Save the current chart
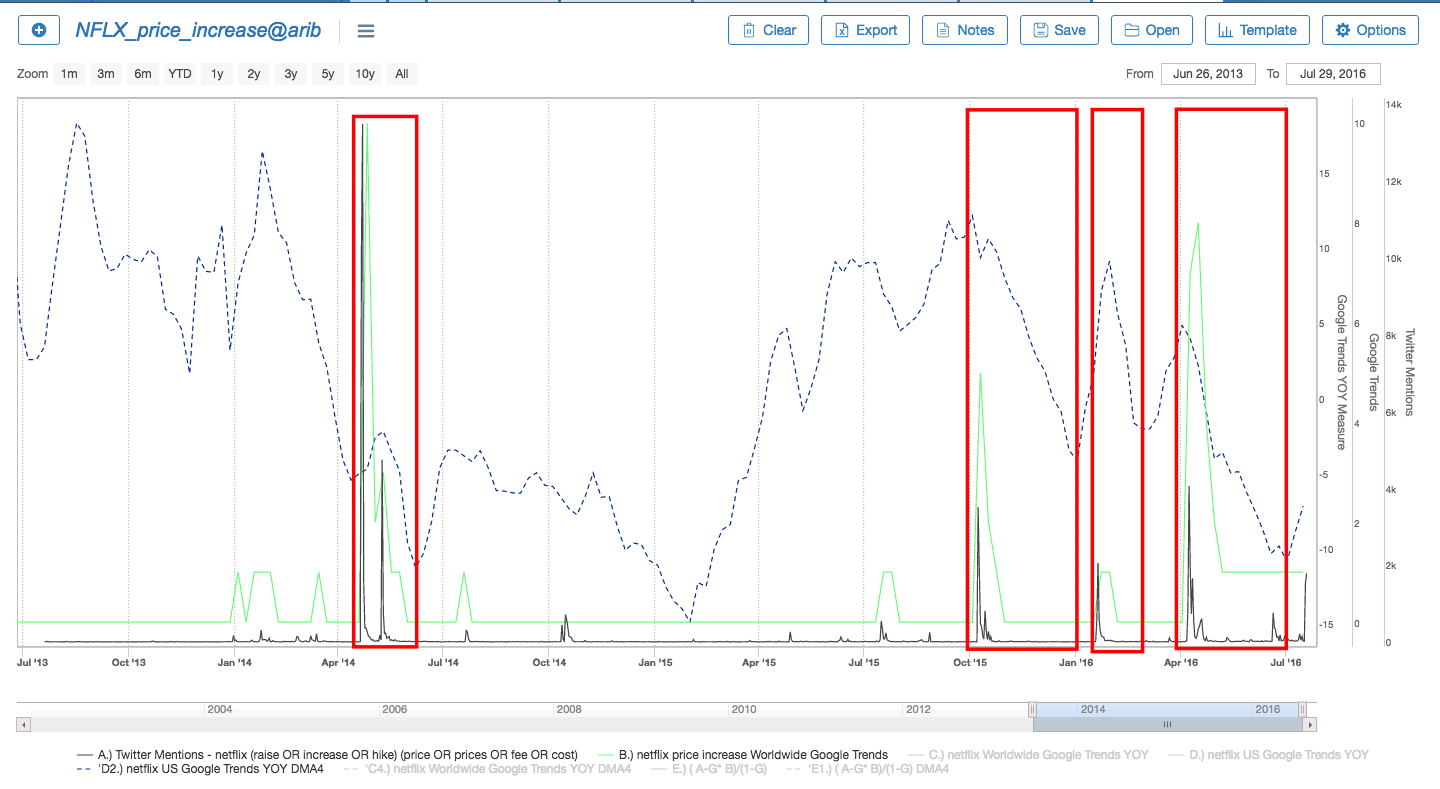The height and width of the screenshot is (789, 1440). click(1059, 30)
